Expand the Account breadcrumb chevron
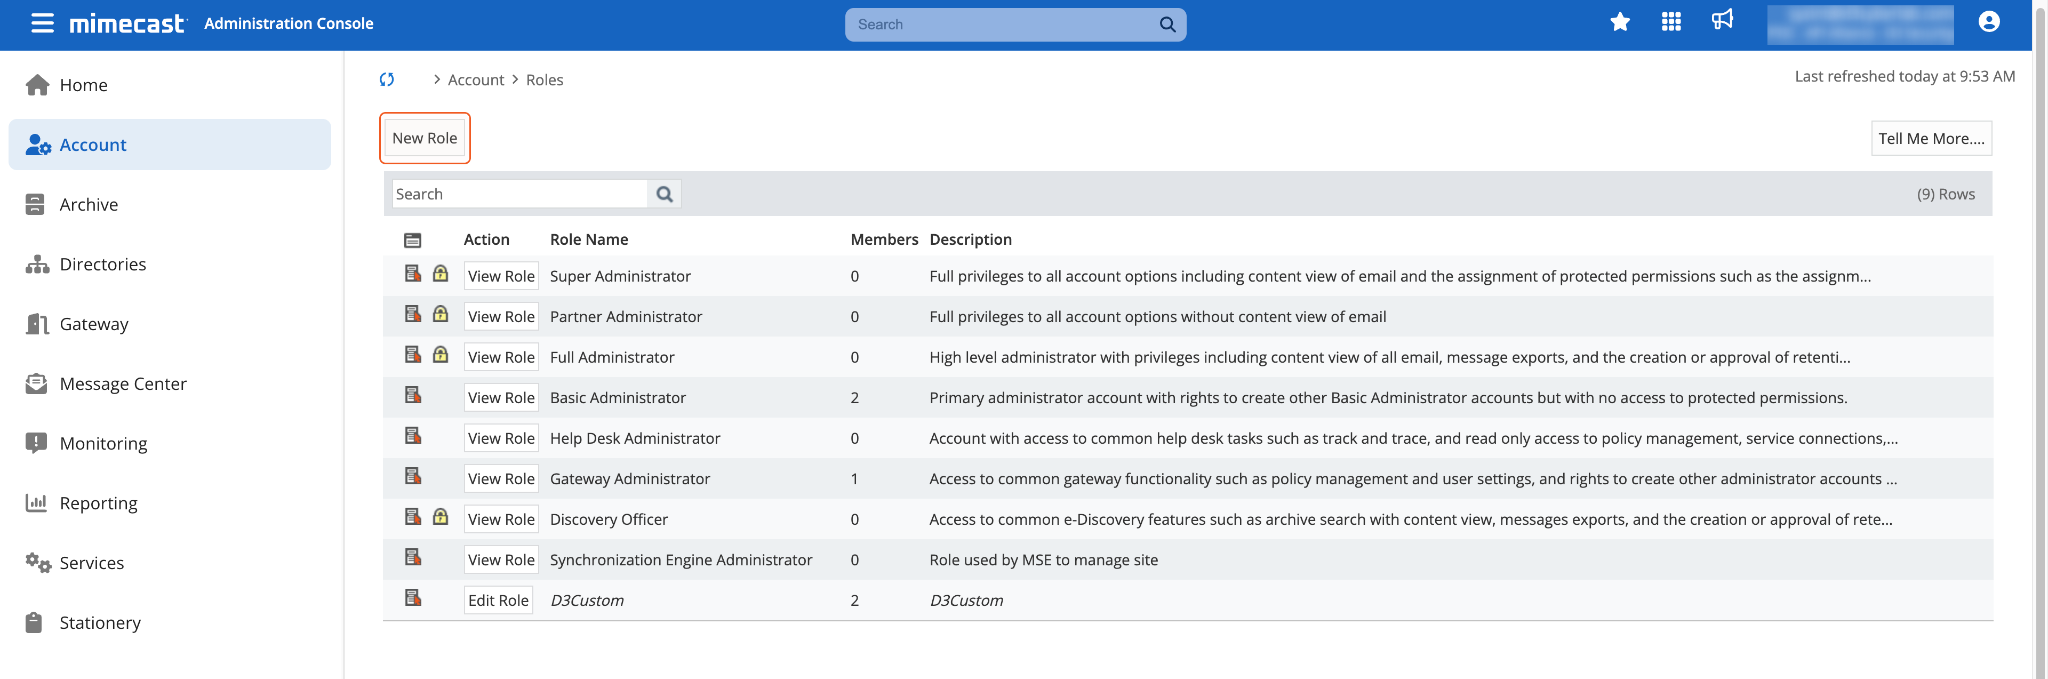Image resolution: width=2048 pixels, height=679 pixels. coord(437,79)
